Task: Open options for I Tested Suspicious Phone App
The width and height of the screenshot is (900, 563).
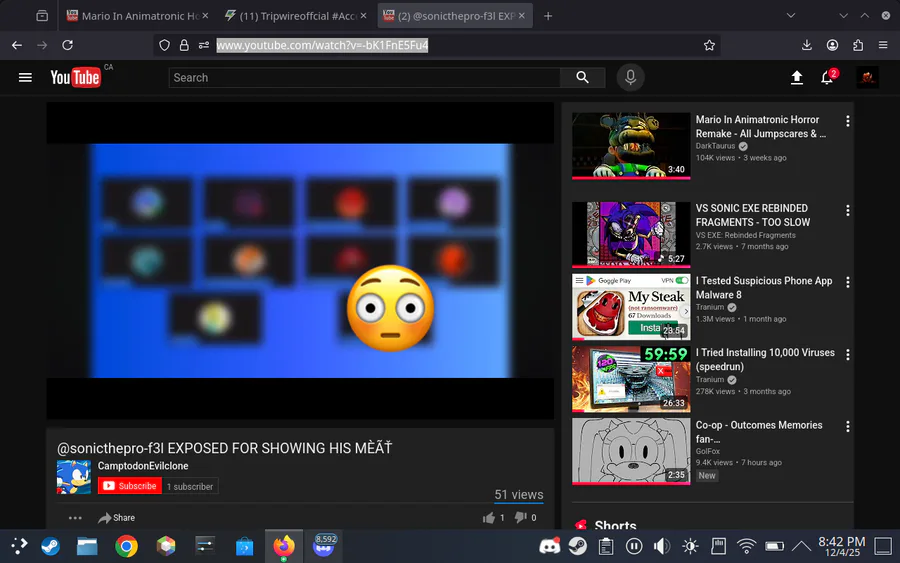Action: (848, 282)
